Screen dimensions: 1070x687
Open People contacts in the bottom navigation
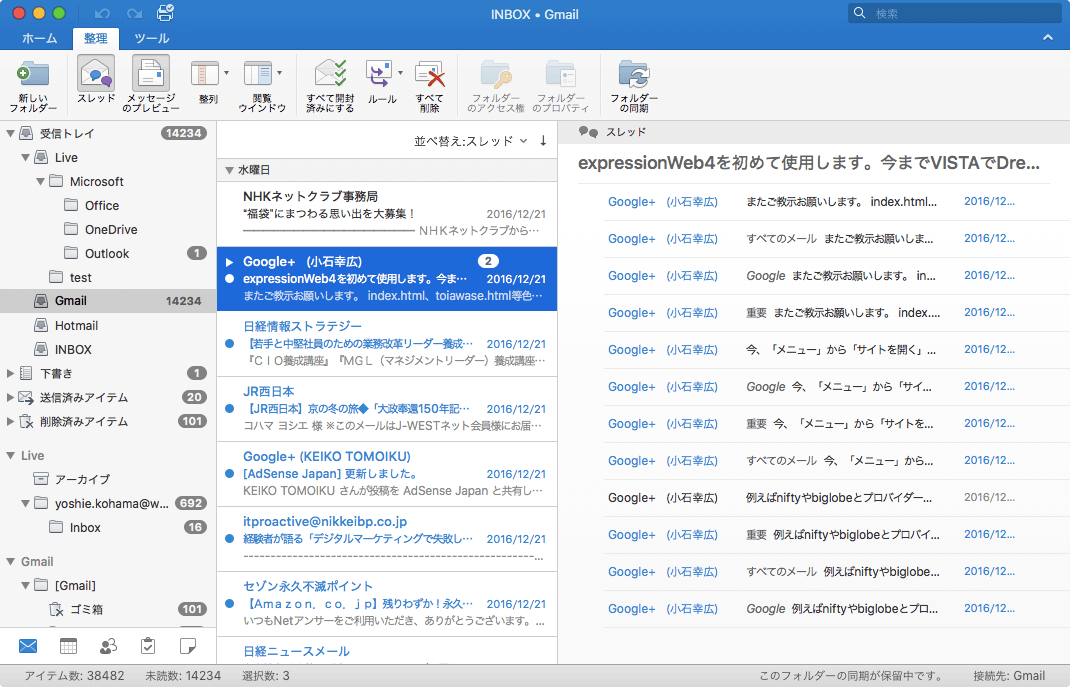pos(108,646)
